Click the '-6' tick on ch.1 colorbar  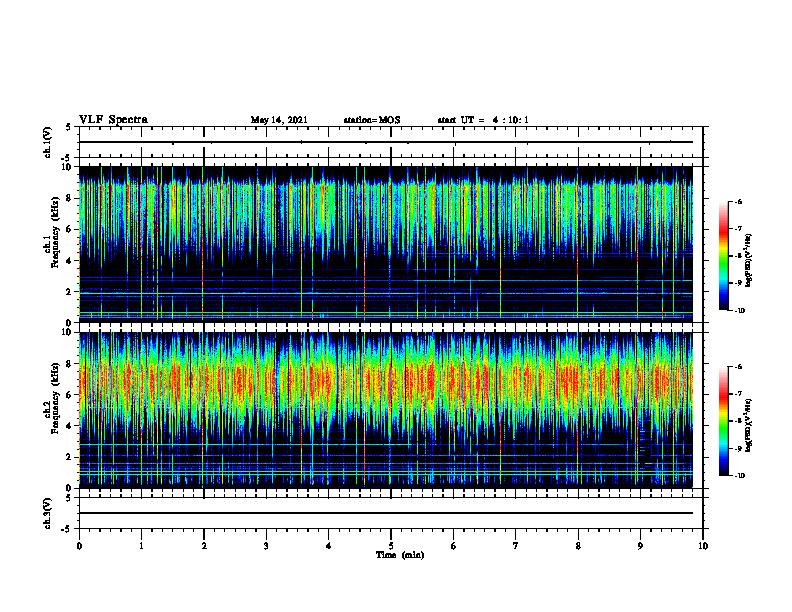738,202
